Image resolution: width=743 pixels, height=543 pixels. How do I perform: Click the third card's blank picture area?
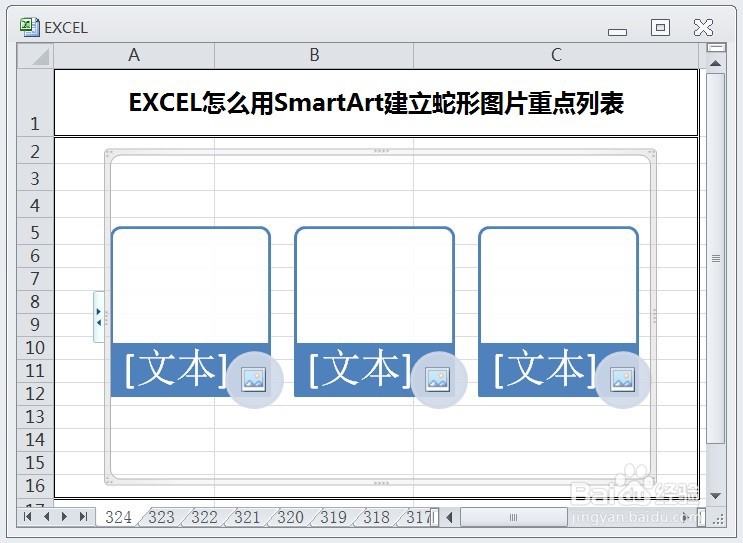pyautogui.click(x=558, y=285)
